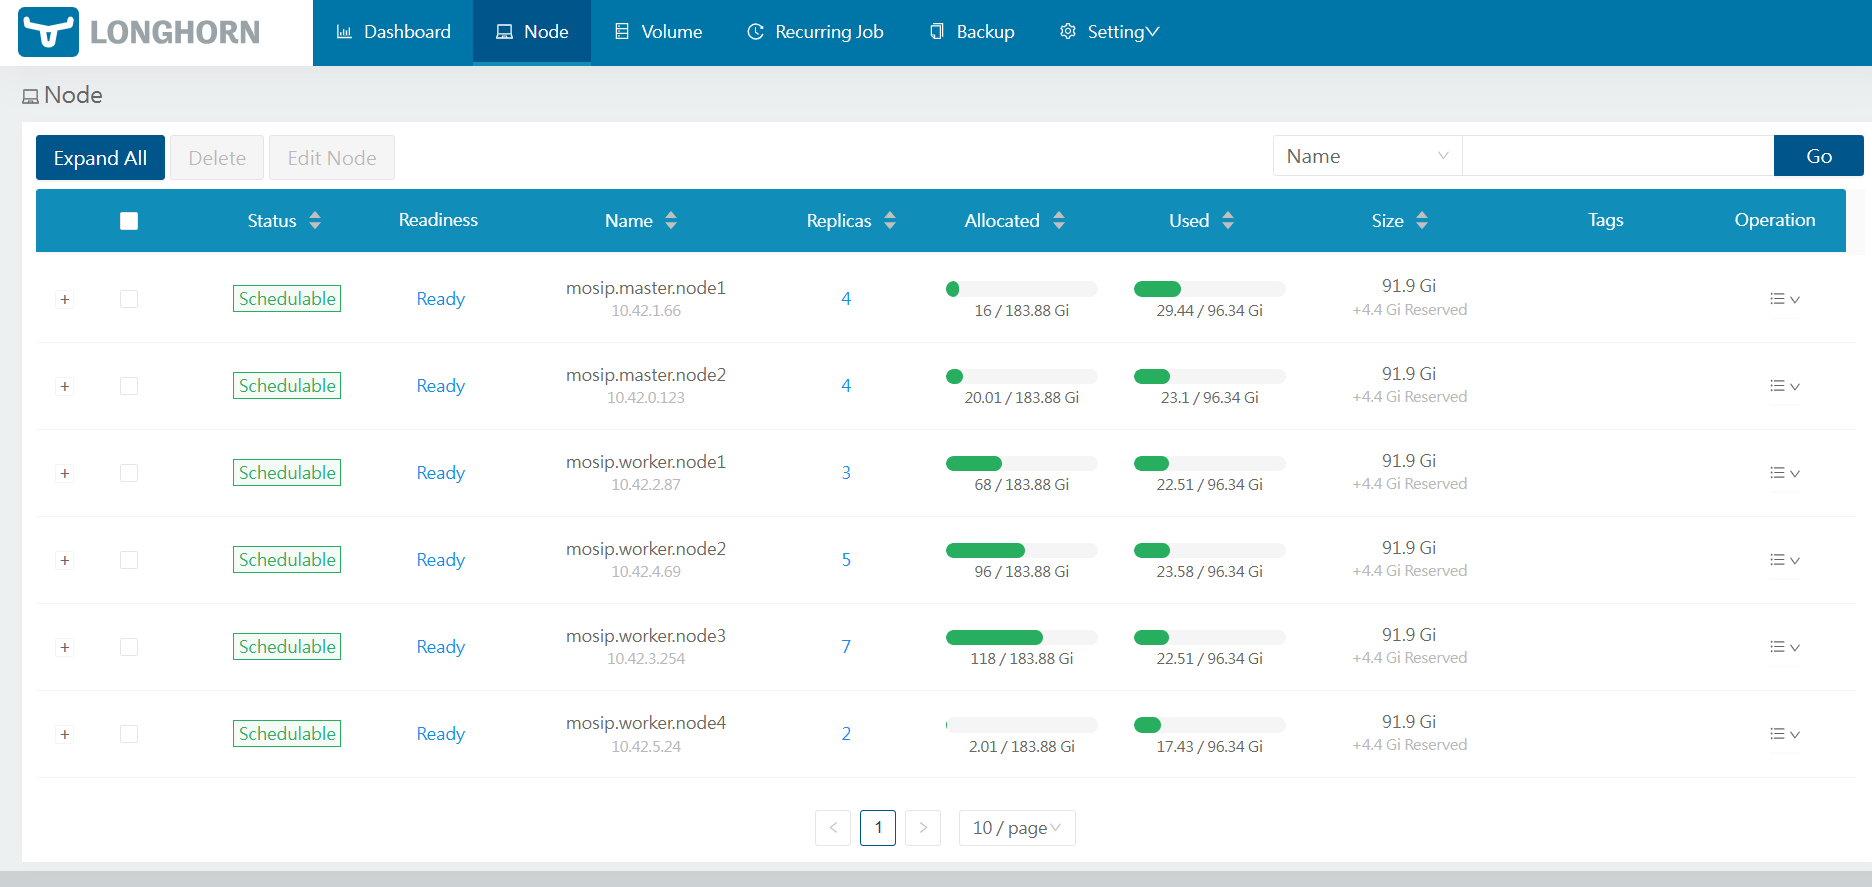Image resolution: width=1872 pixels, height=887 pixels.
Task: Check the box for mosip.master.node2
Action: (129, 386)
